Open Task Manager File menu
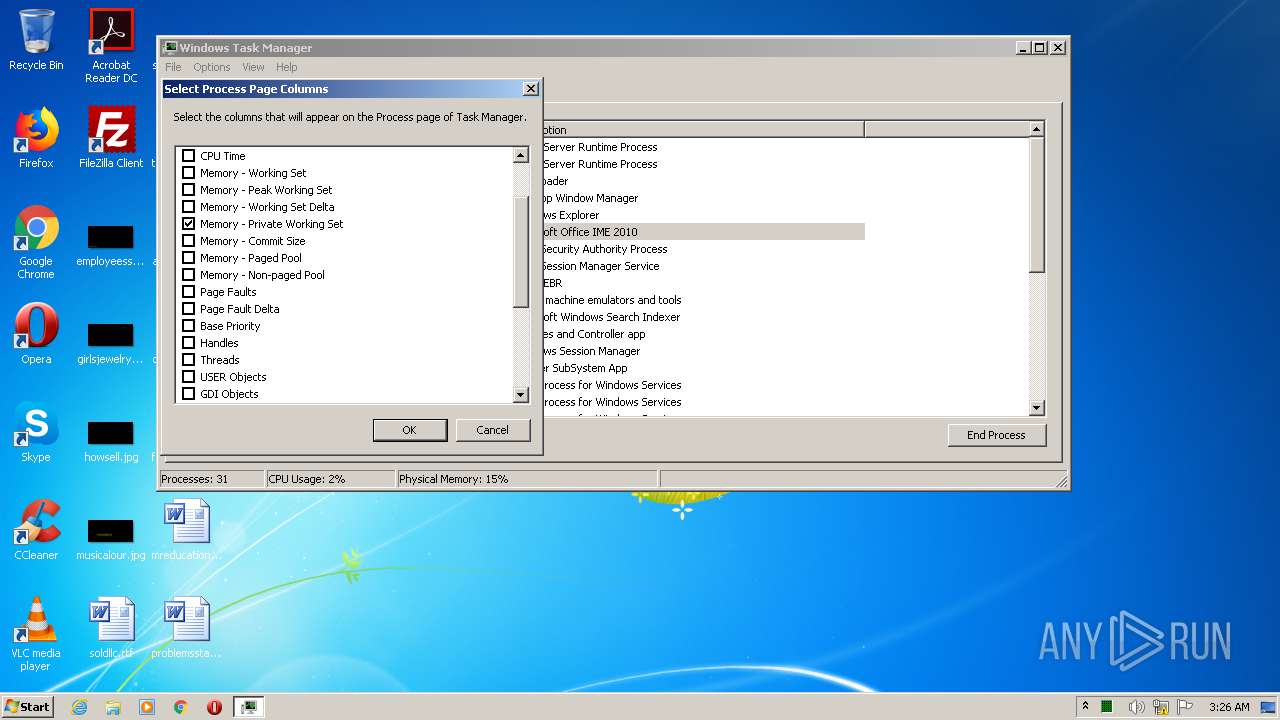Viewport: 1280px width, 720px height. point(173,67)
